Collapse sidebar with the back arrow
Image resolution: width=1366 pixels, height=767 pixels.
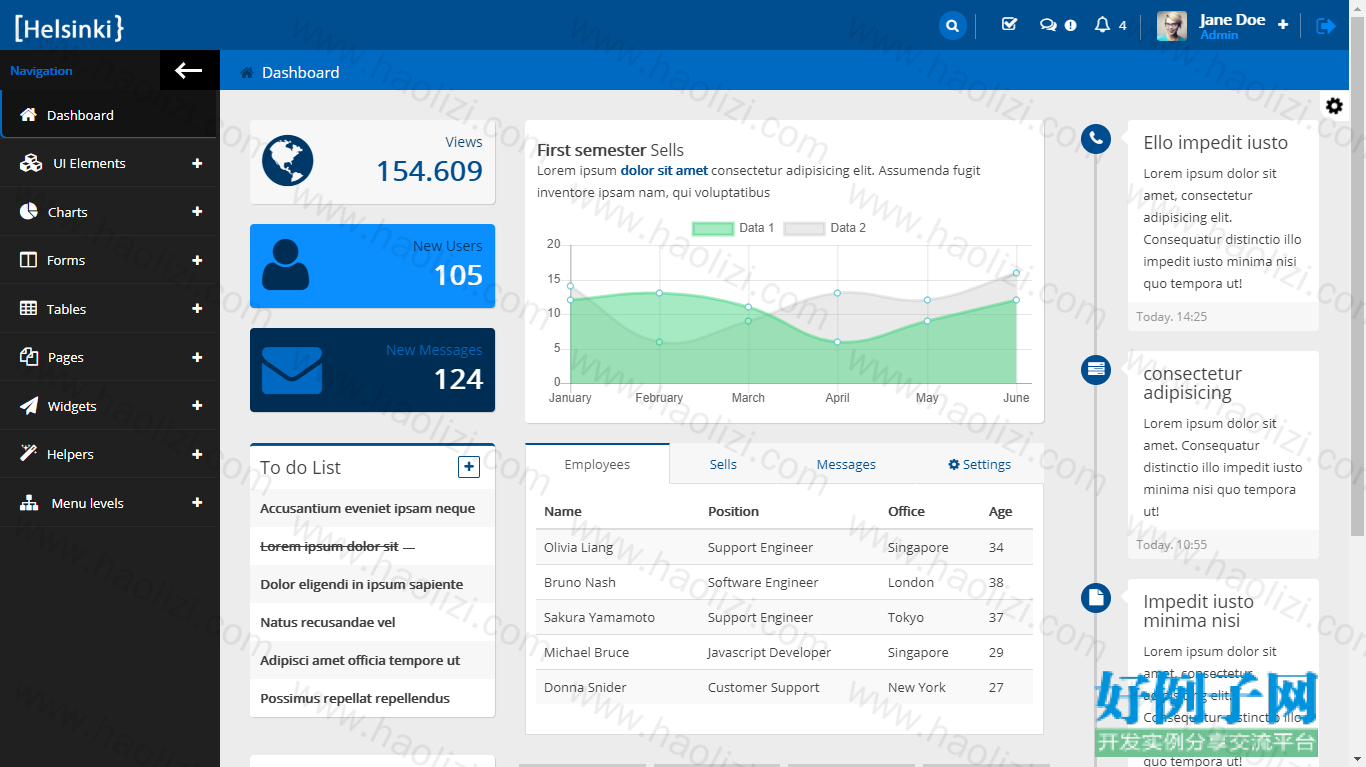tap(189, 70)
